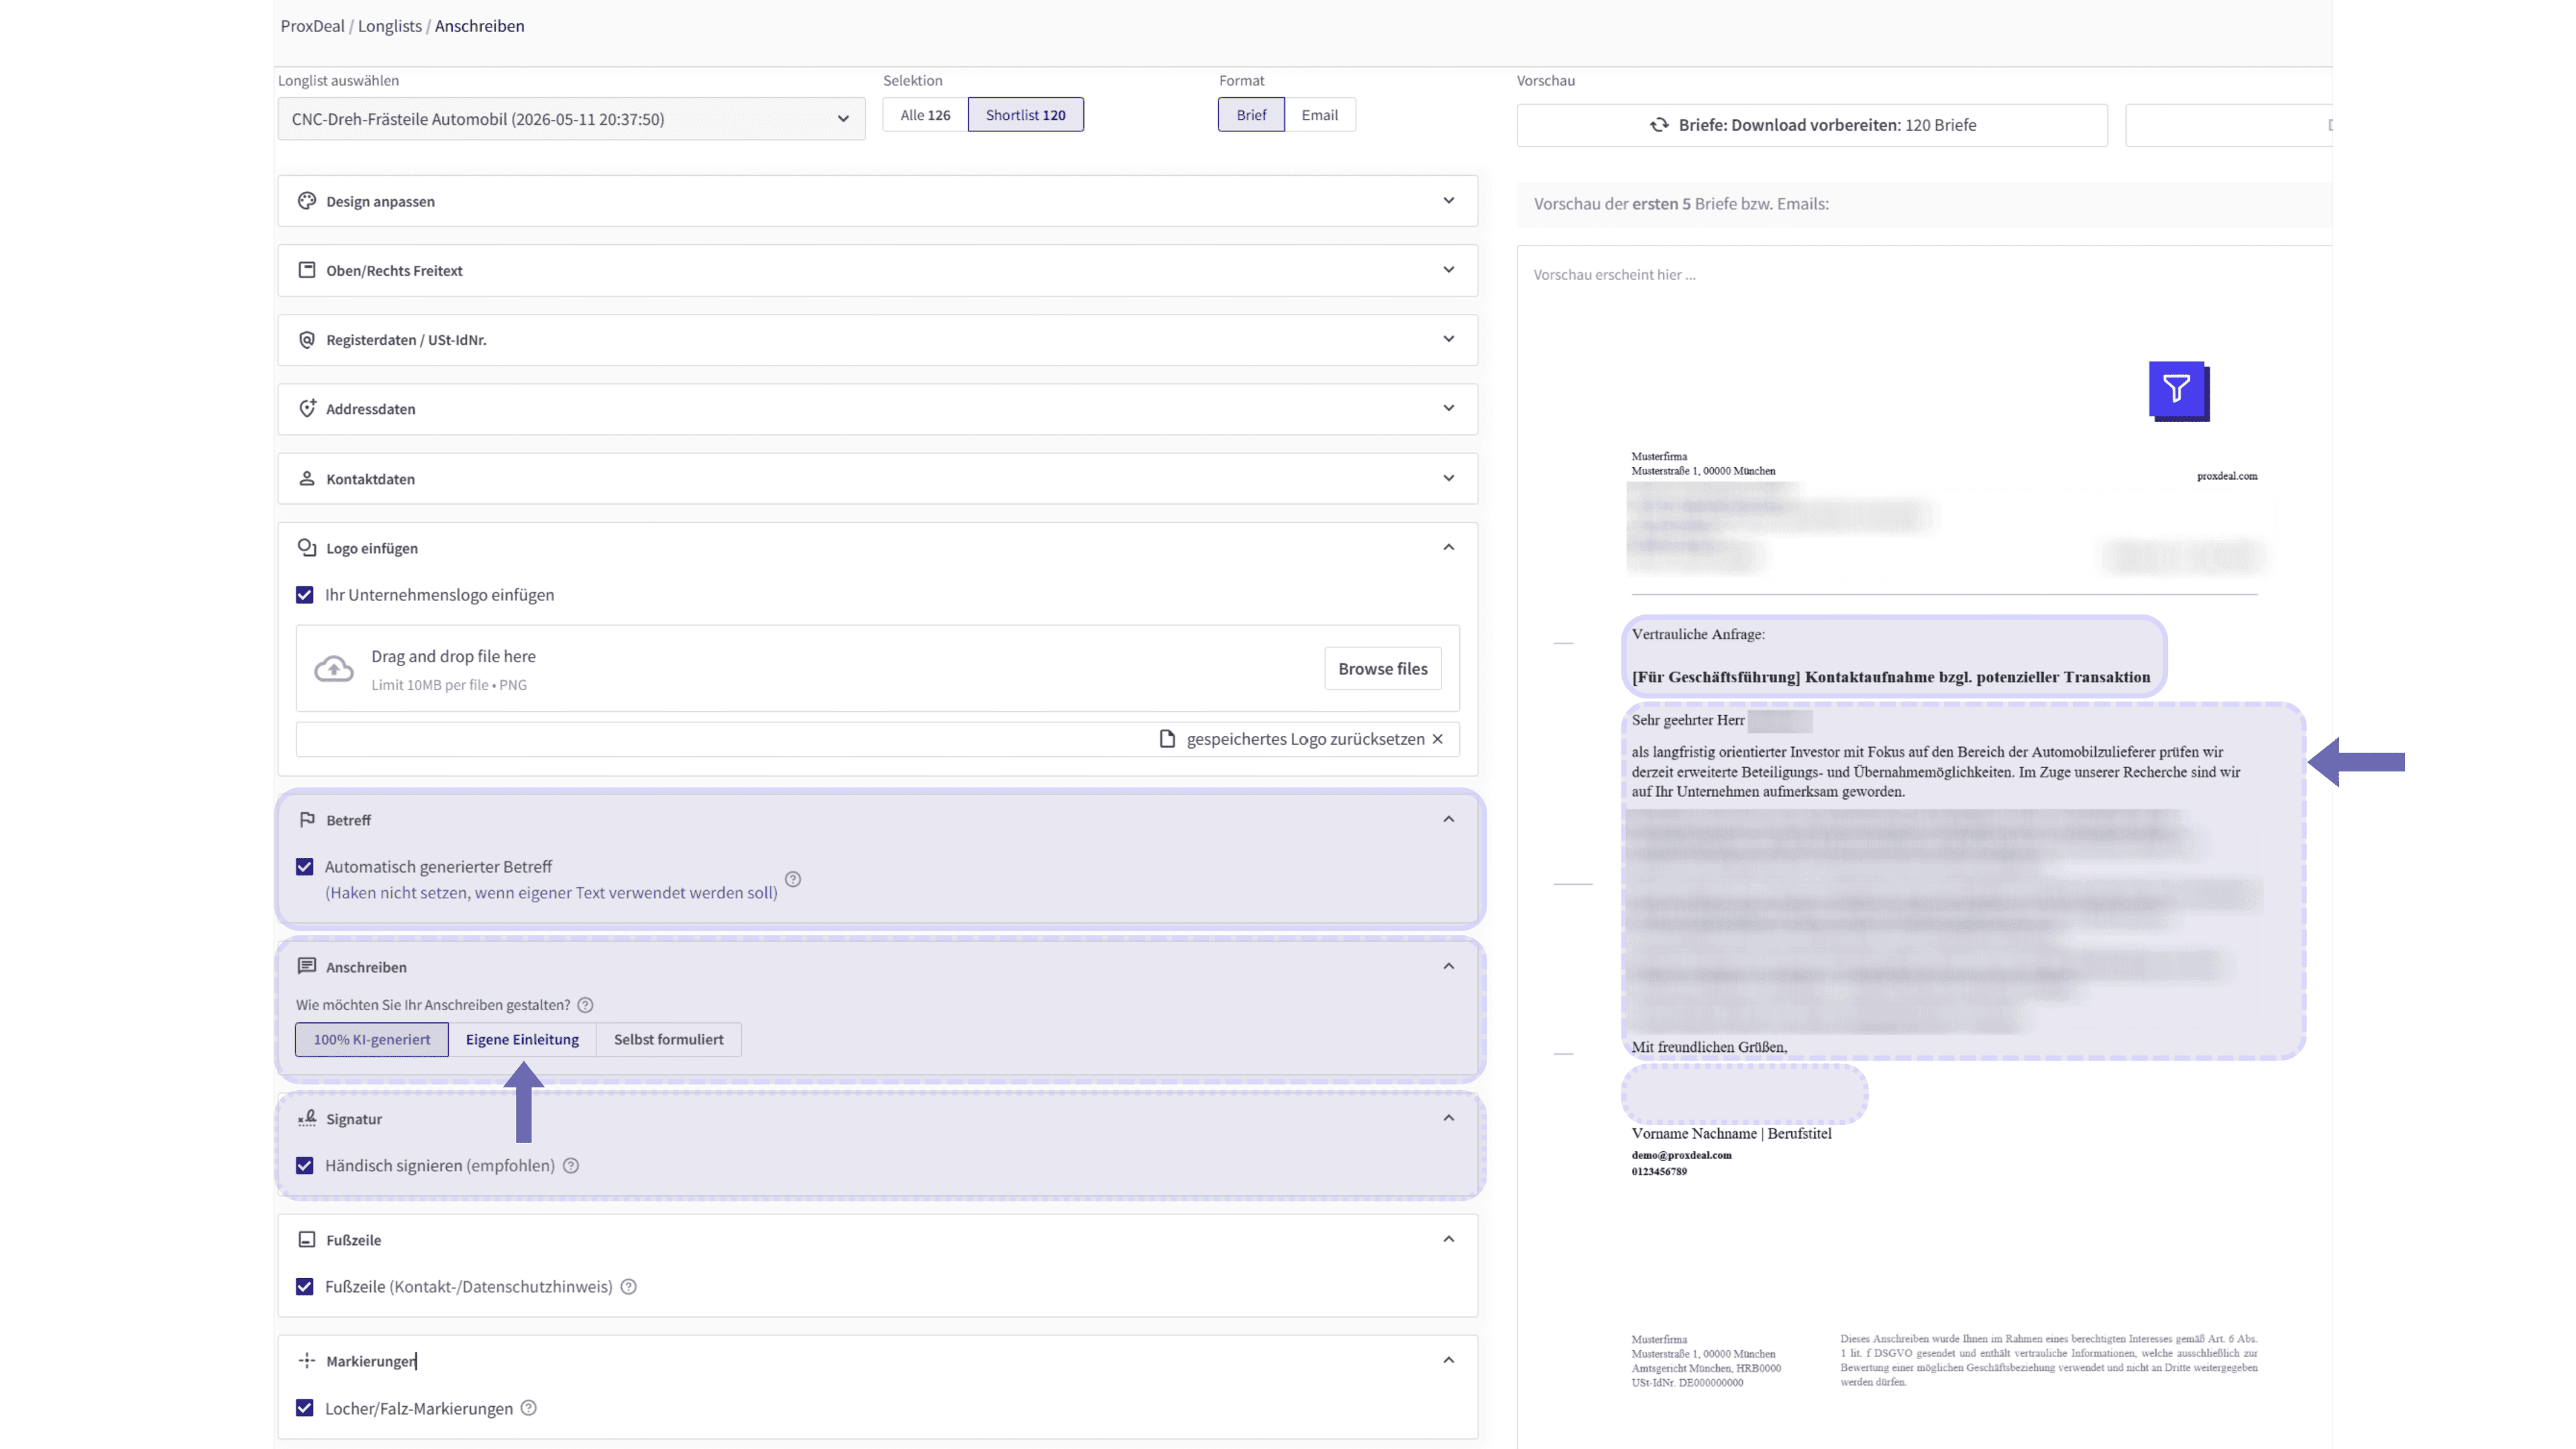
Task: Choose Eigene Einleitung letter mode
Action: 522,1039
